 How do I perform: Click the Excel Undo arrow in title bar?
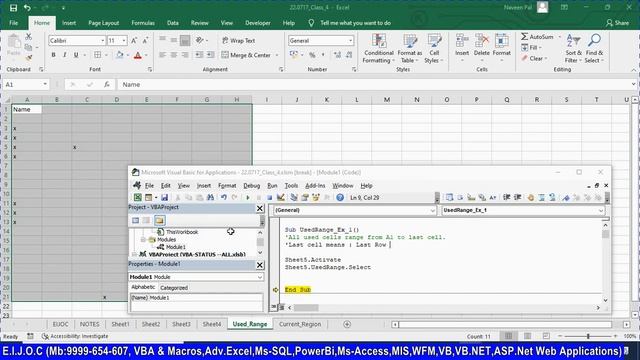[27, 8]
